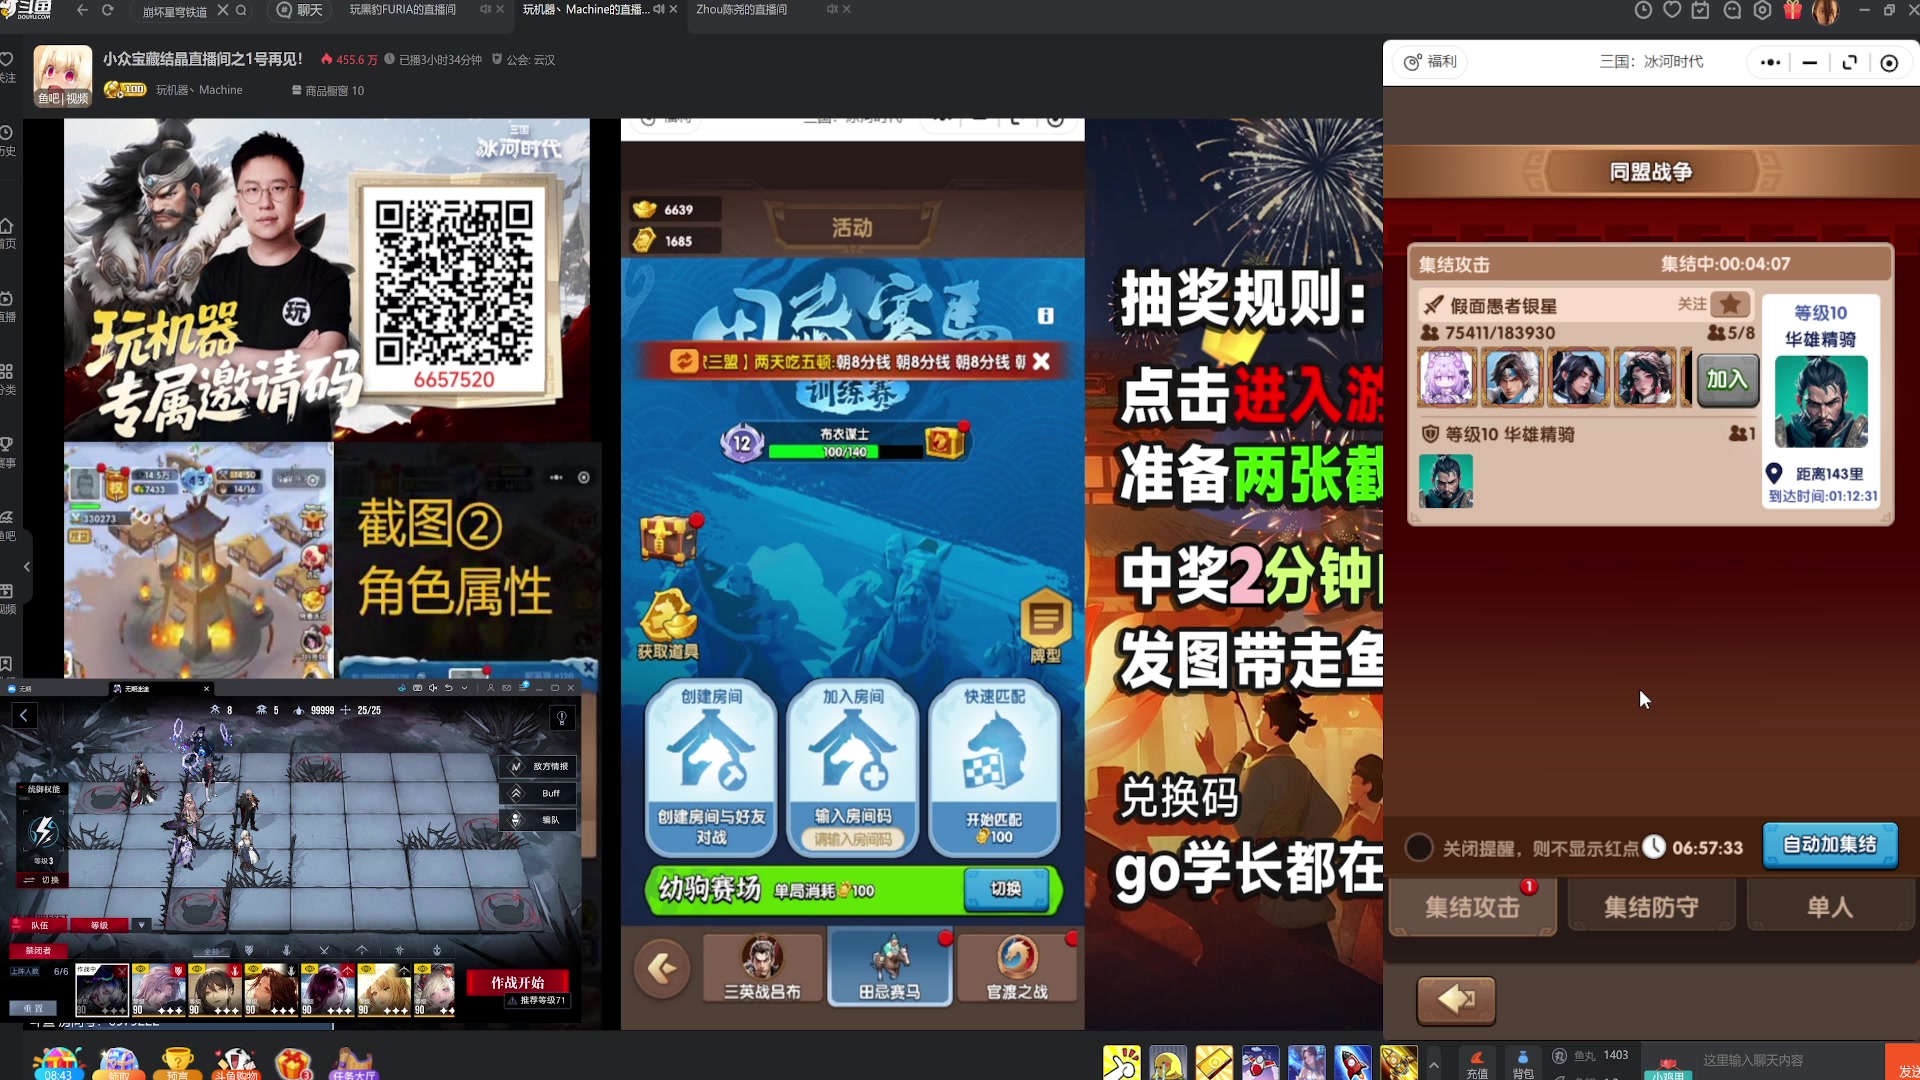Go back with the browser back arrow
The height and width of the screenshot is (1080, 1920).
[x=82, y=10]
